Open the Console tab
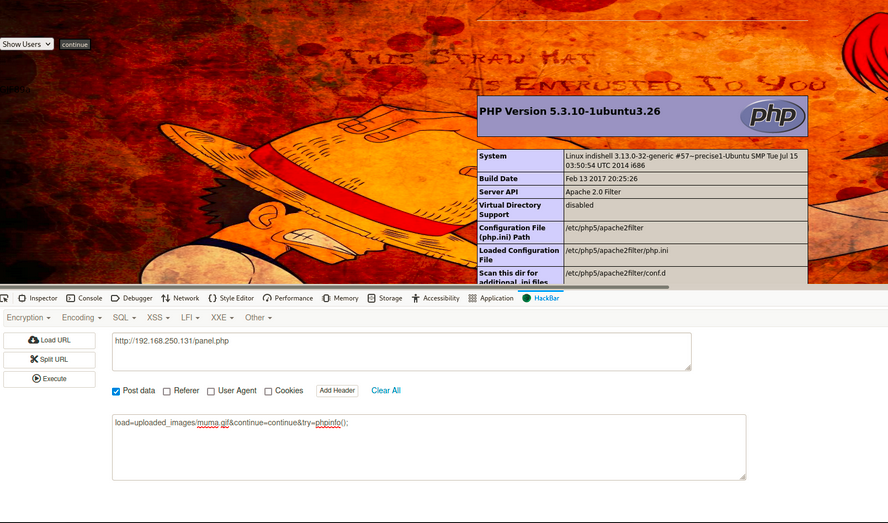Viewport: 888px width, 523px height. coord(84,298)
